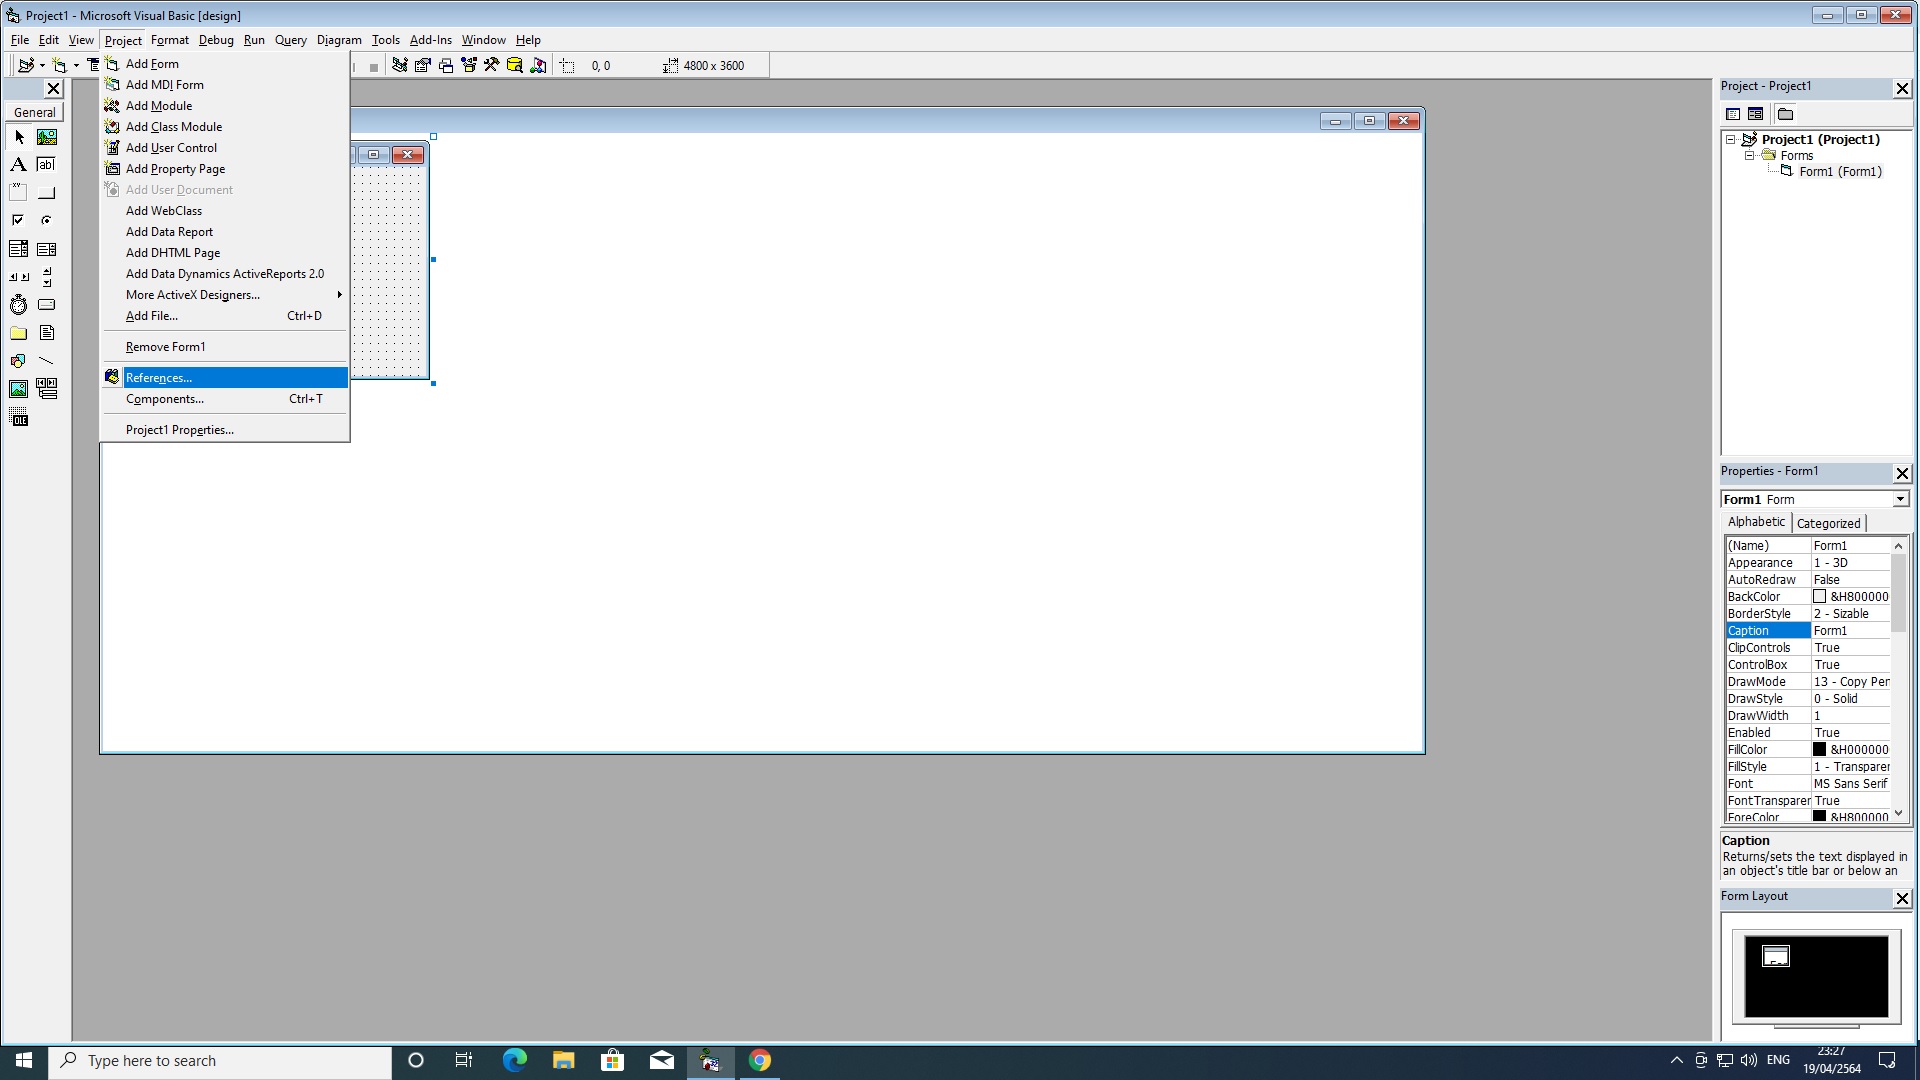Click Add File menu option

tap(152, 315)
